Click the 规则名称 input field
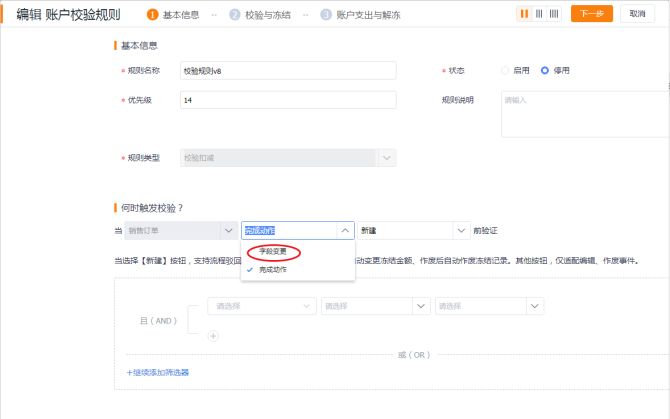Viewport: 670px width, 419px height. (288, 71)
